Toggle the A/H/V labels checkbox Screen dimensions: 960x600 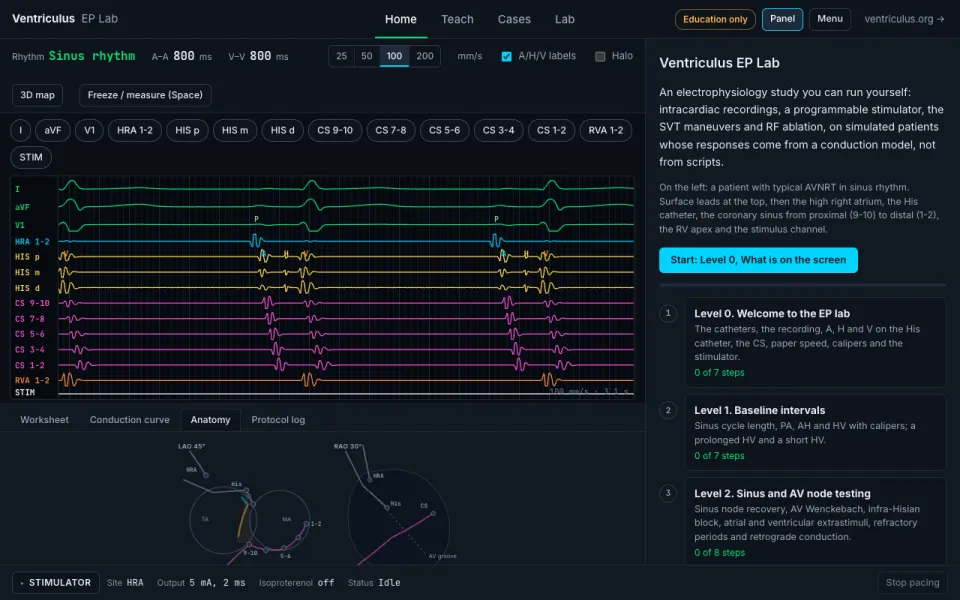tap(506, 56)
